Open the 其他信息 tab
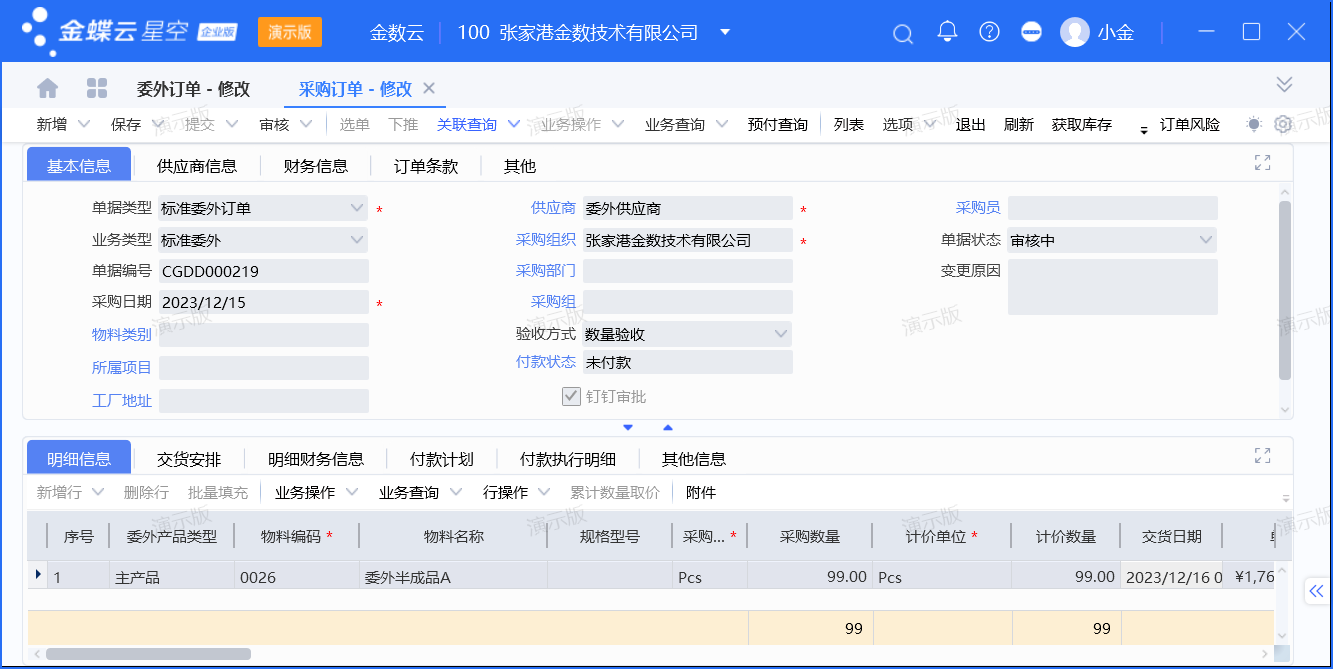Screen dimensions: 1333x669 tap(694, 459)
